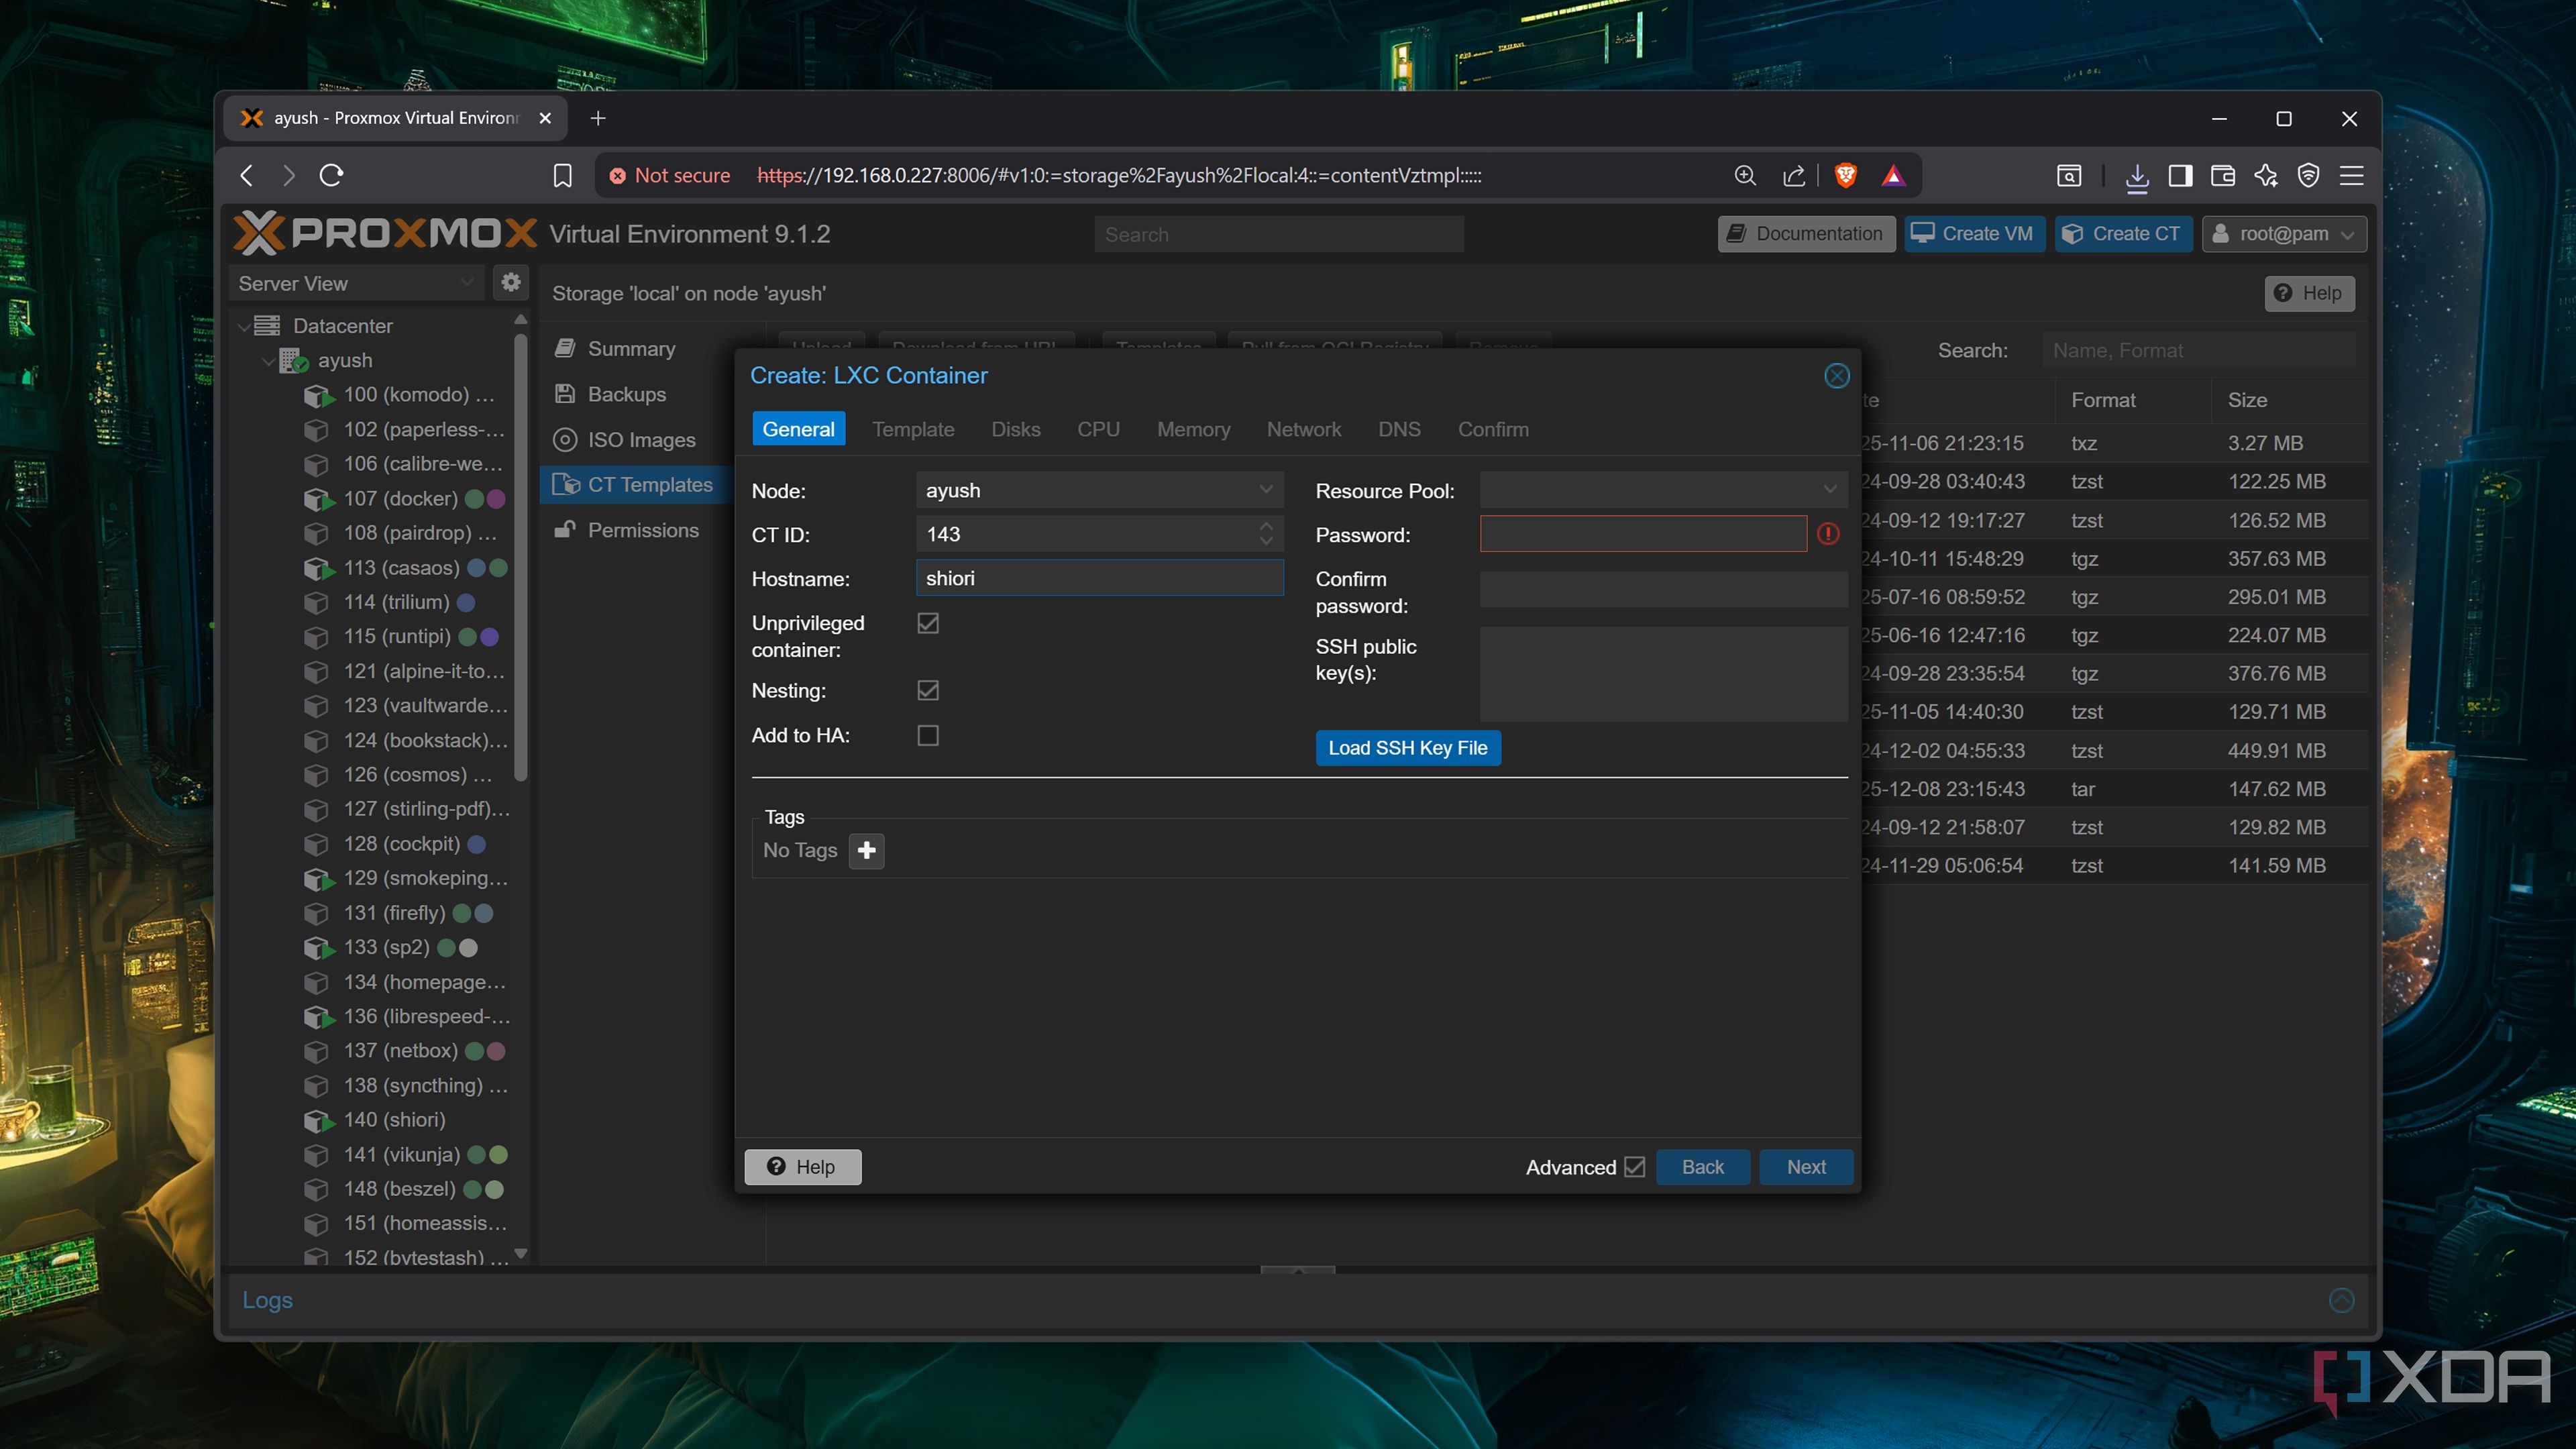Open Server View settings gear

(510, 283)
